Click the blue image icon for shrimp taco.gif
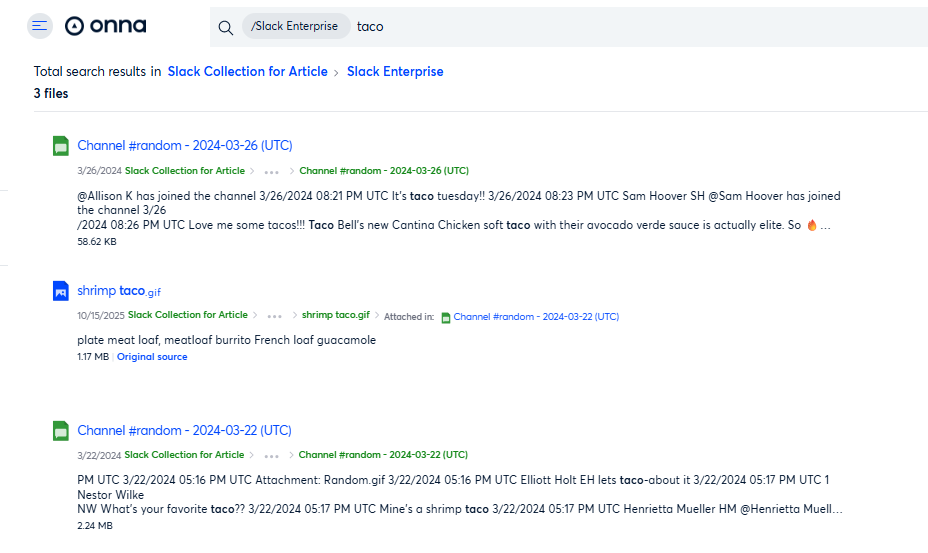The width and height of the screenshot is (928, 553). click(x=61, y=291)
